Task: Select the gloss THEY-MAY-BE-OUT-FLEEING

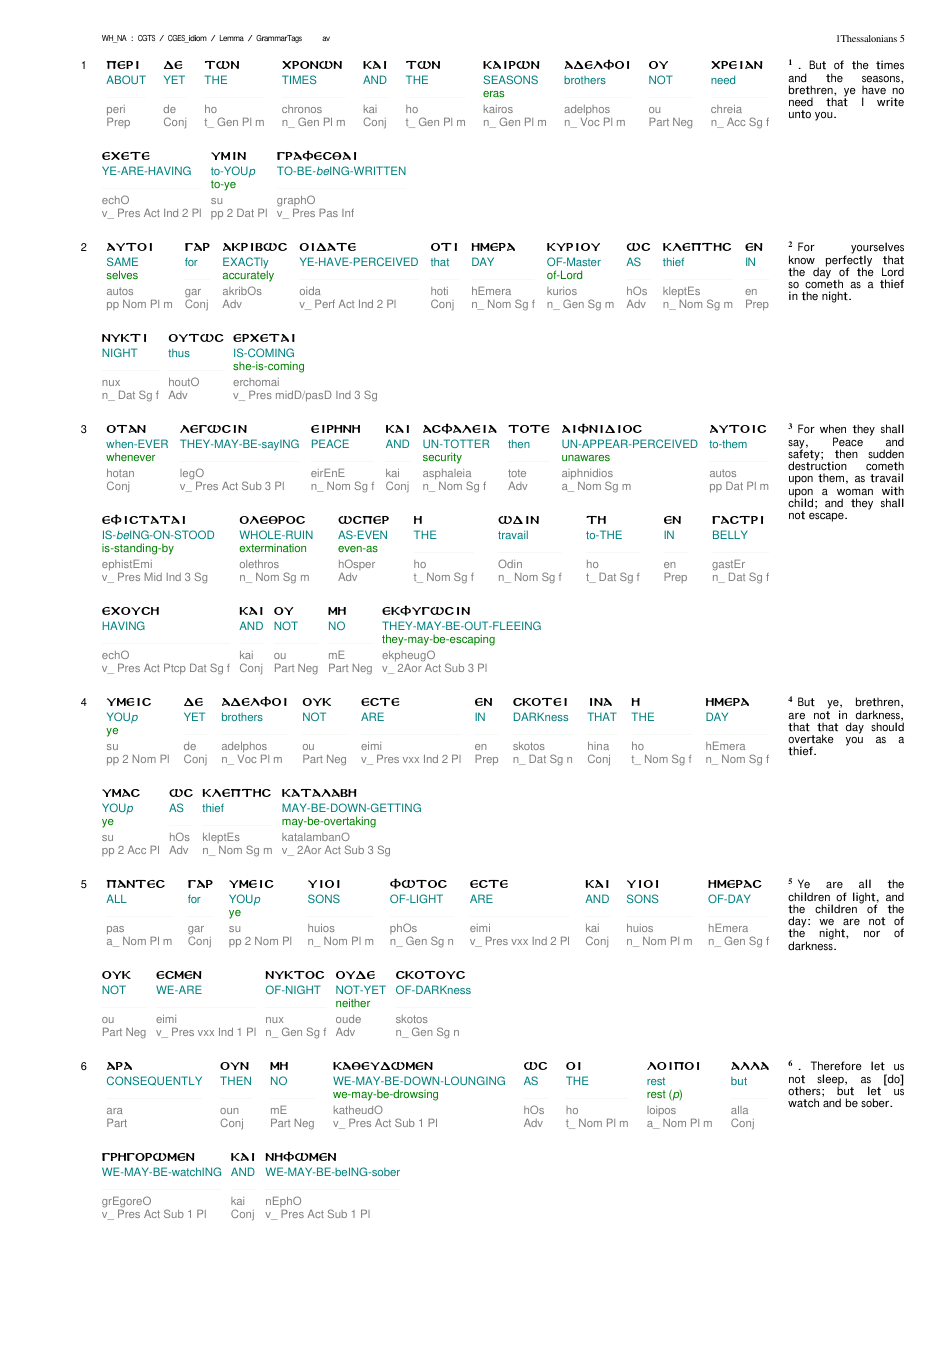Action: 461,626
